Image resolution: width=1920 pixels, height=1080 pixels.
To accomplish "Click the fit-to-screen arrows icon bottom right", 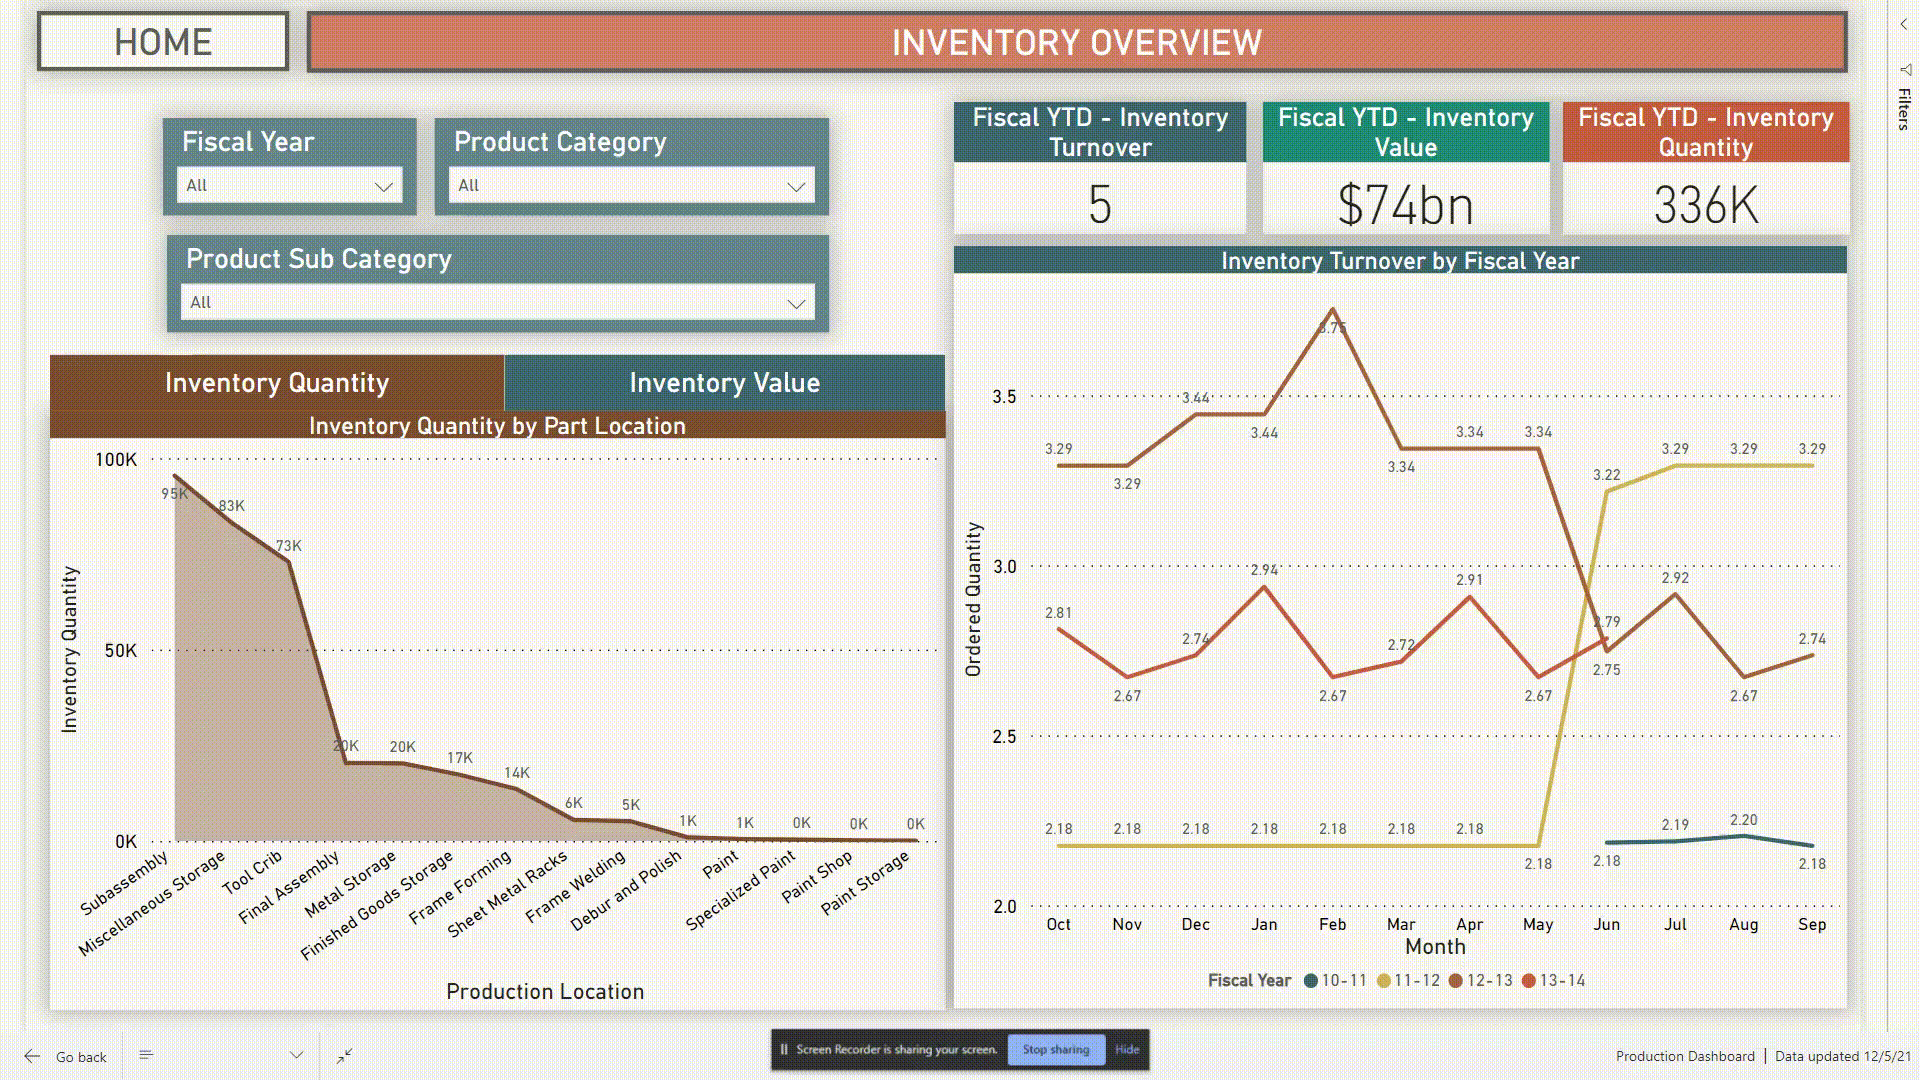I will [343, 1055].
